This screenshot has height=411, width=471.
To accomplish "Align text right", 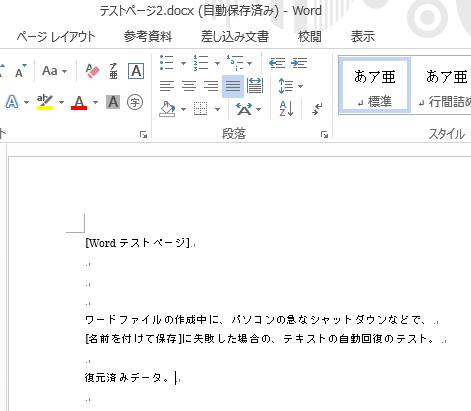I will (211, 86).
